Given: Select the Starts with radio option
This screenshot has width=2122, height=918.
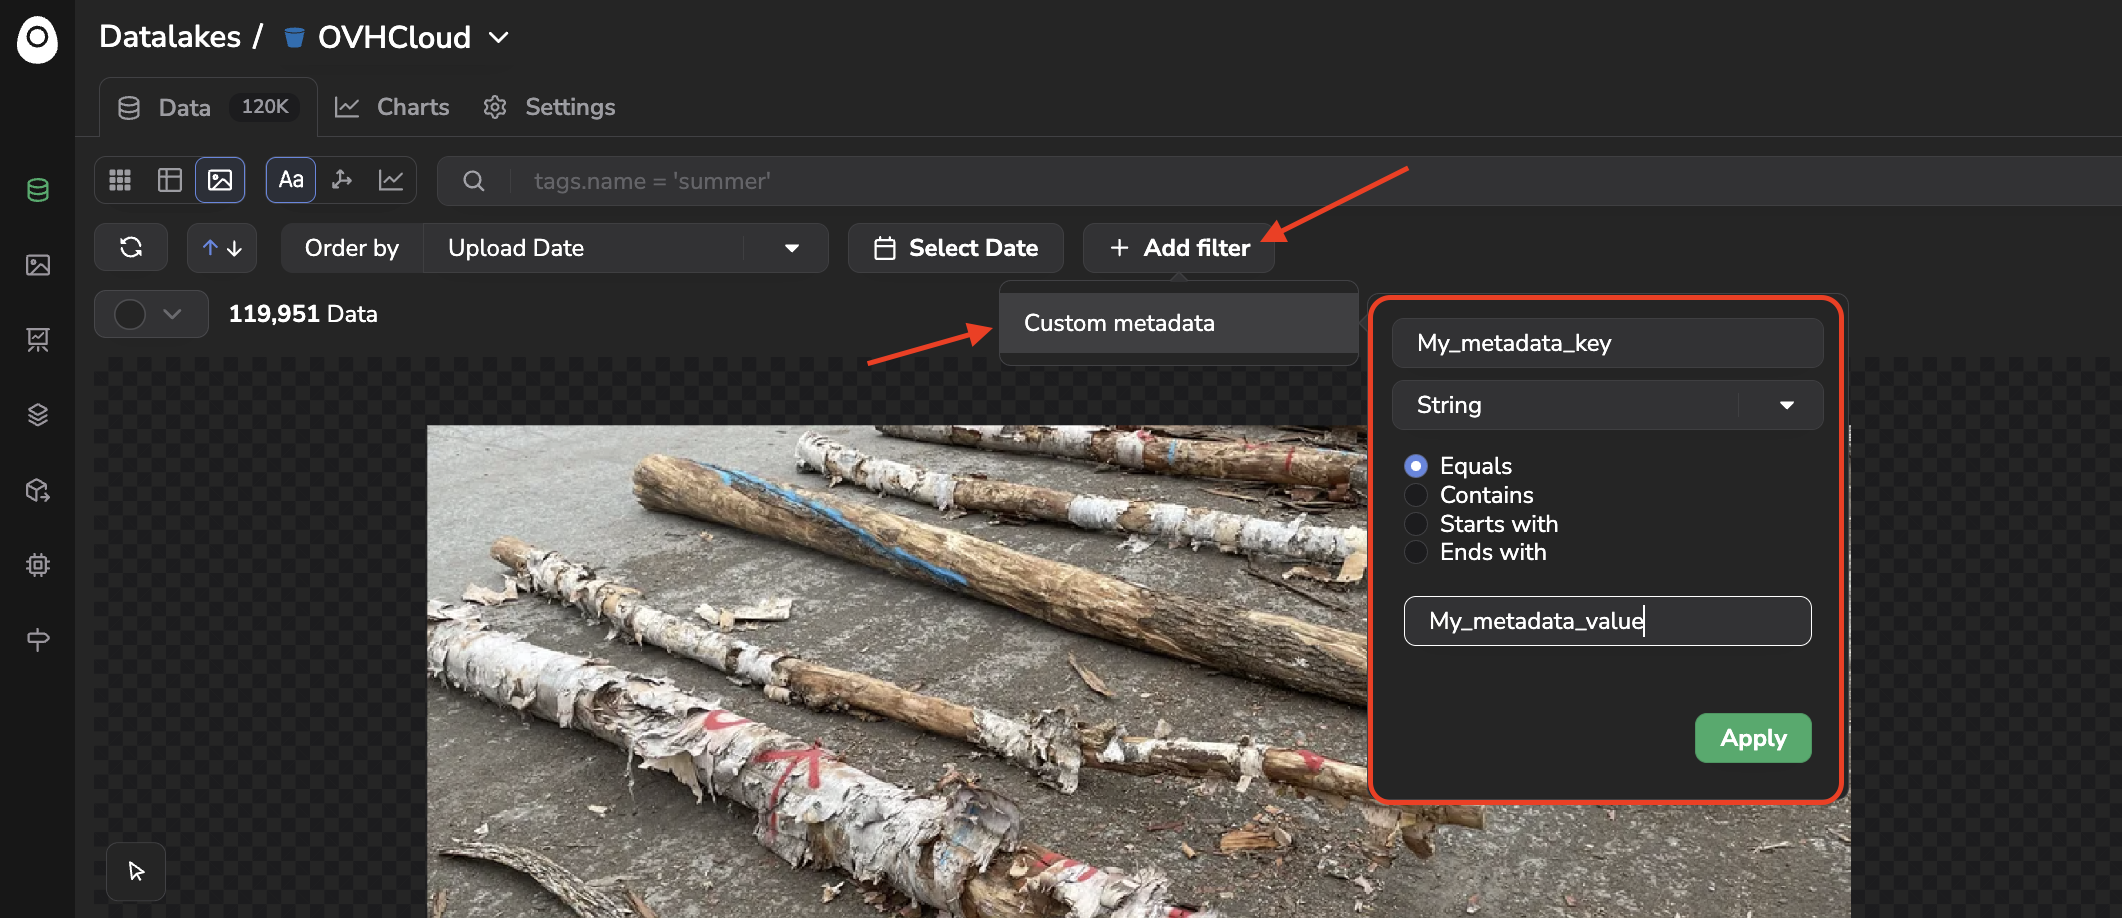Looking at the screenshot, I should 1416,524.
